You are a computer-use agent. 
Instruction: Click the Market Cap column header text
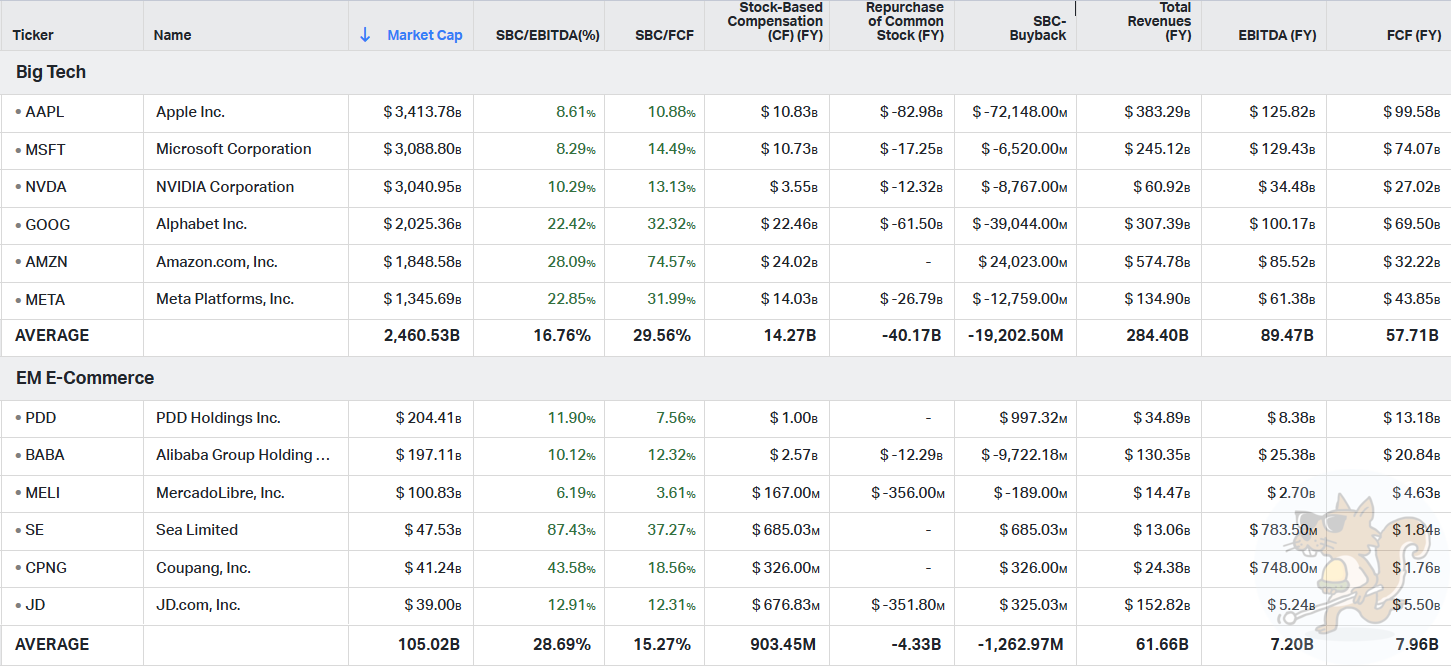(x=425, y=35)
